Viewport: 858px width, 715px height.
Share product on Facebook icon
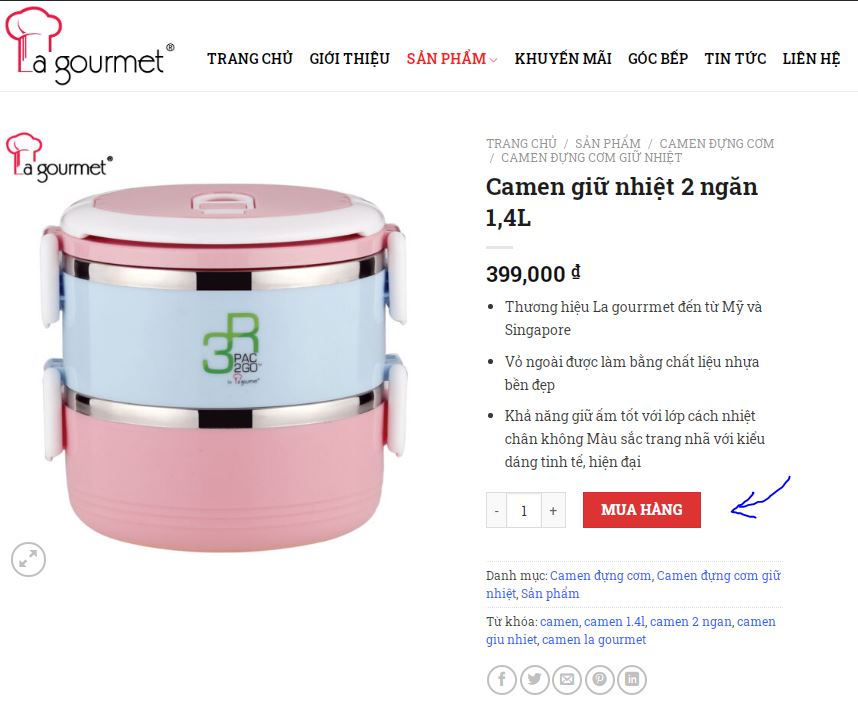point(501,680)
